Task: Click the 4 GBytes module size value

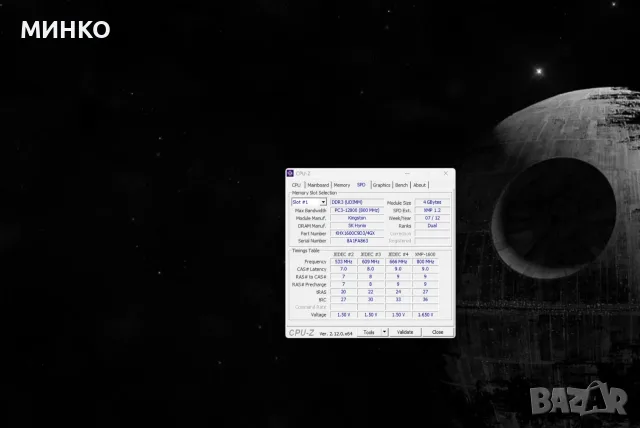Action: 432,202
